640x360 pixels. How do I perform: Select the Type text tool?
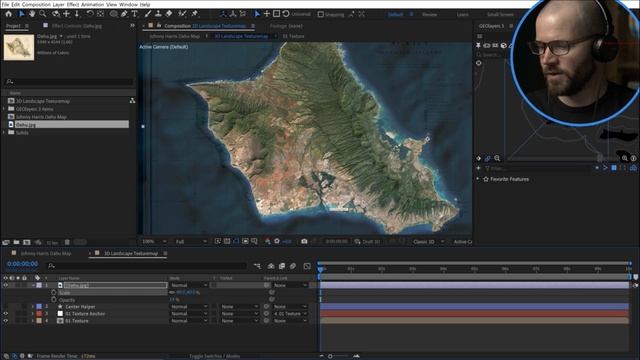(x=135, y=14)
